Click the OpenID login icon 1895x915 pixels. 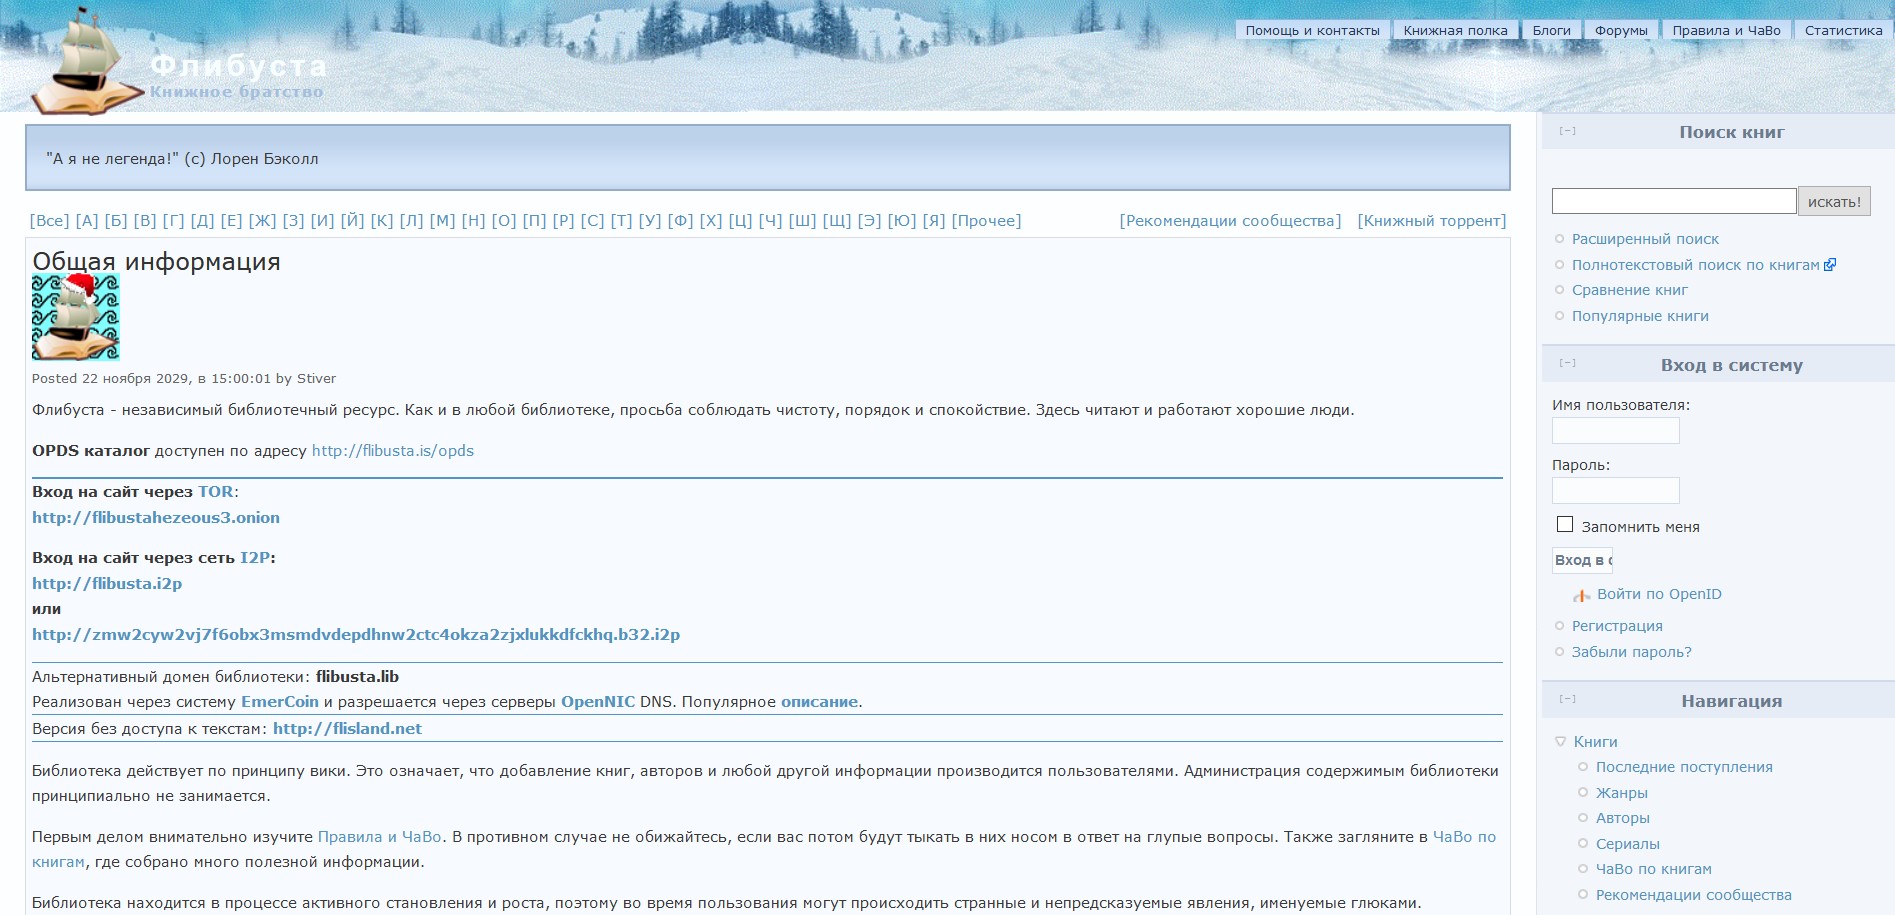(x=1581, y=596)
